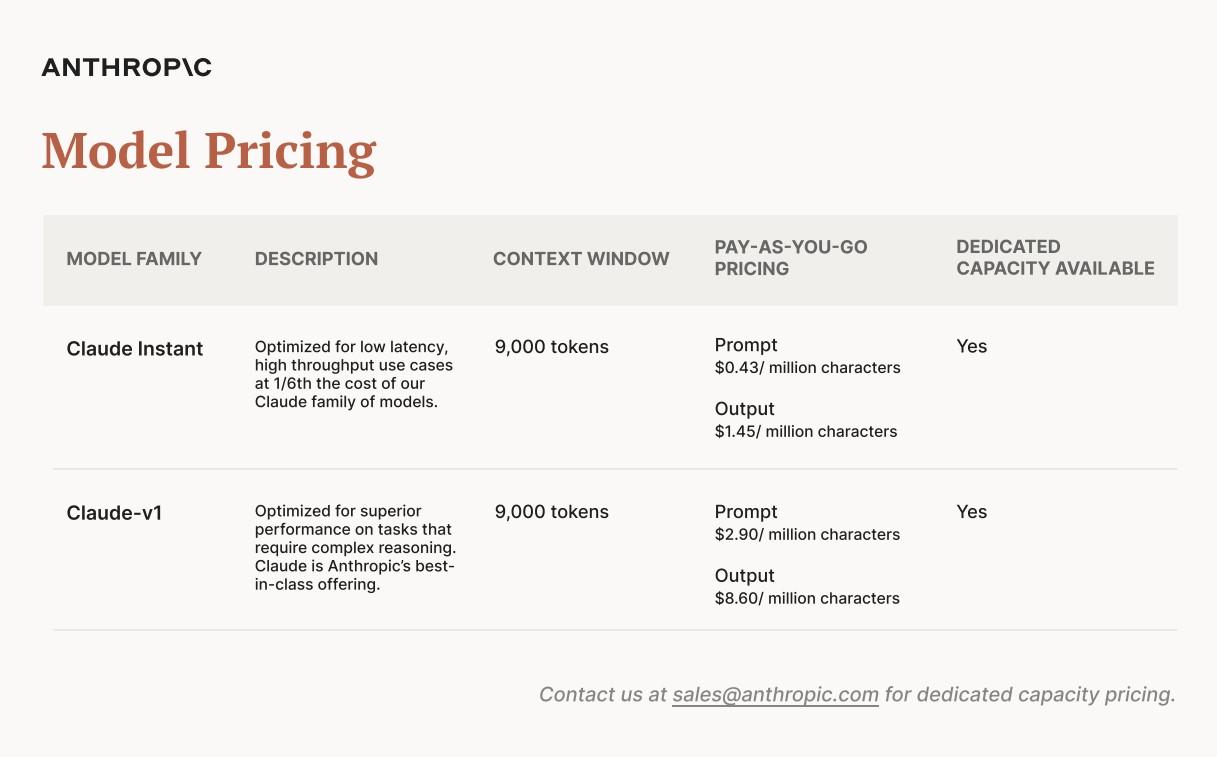Click Claude-v1's 9,000 tokens value
1217x757 pixels.
click(551, 512)
